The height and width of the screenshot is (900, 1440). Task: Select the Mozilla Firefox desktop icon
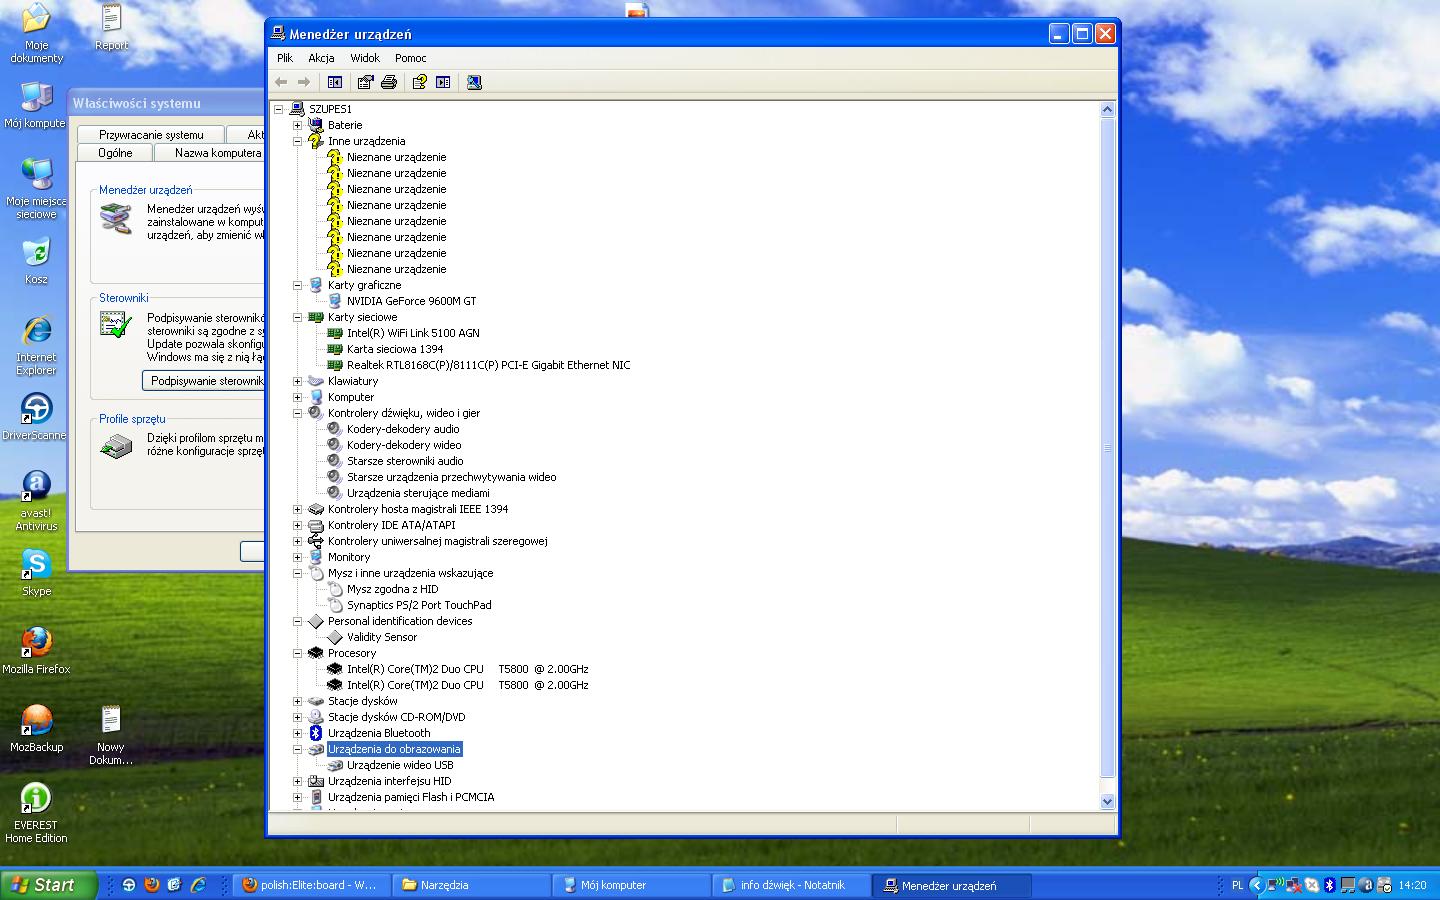[36, 651]
